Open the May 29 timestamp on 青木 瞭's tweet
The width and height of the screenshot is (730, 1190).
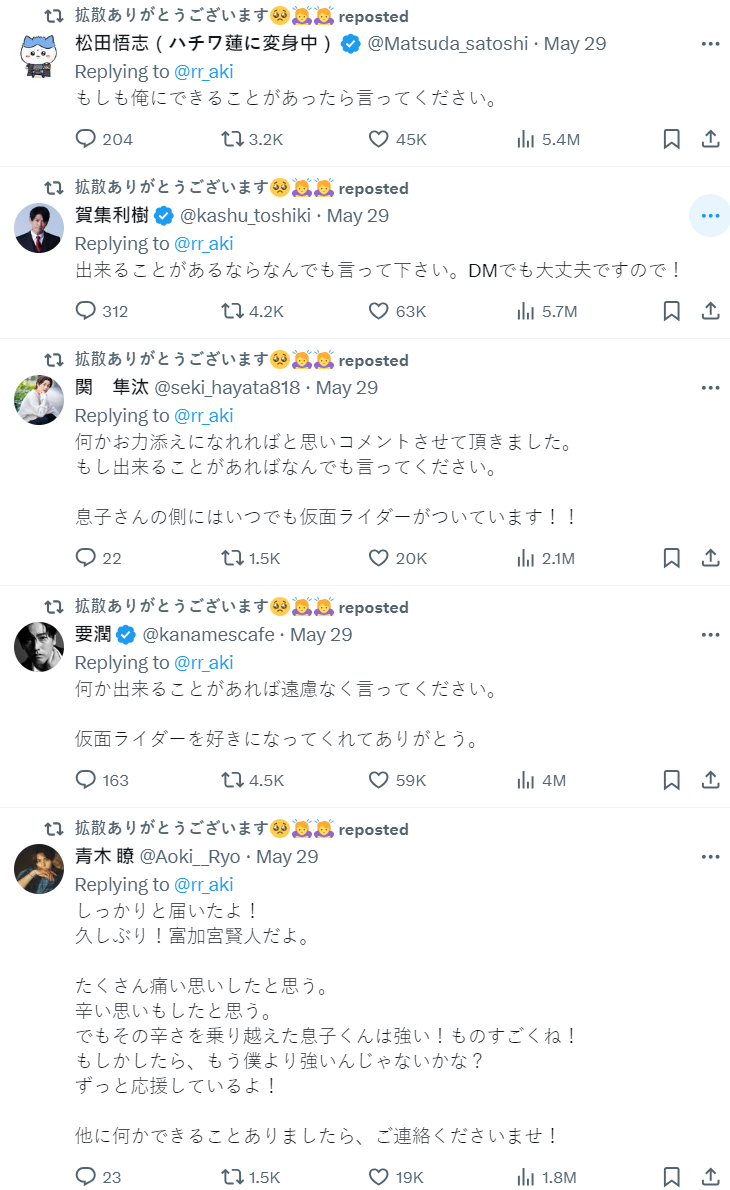287,857
